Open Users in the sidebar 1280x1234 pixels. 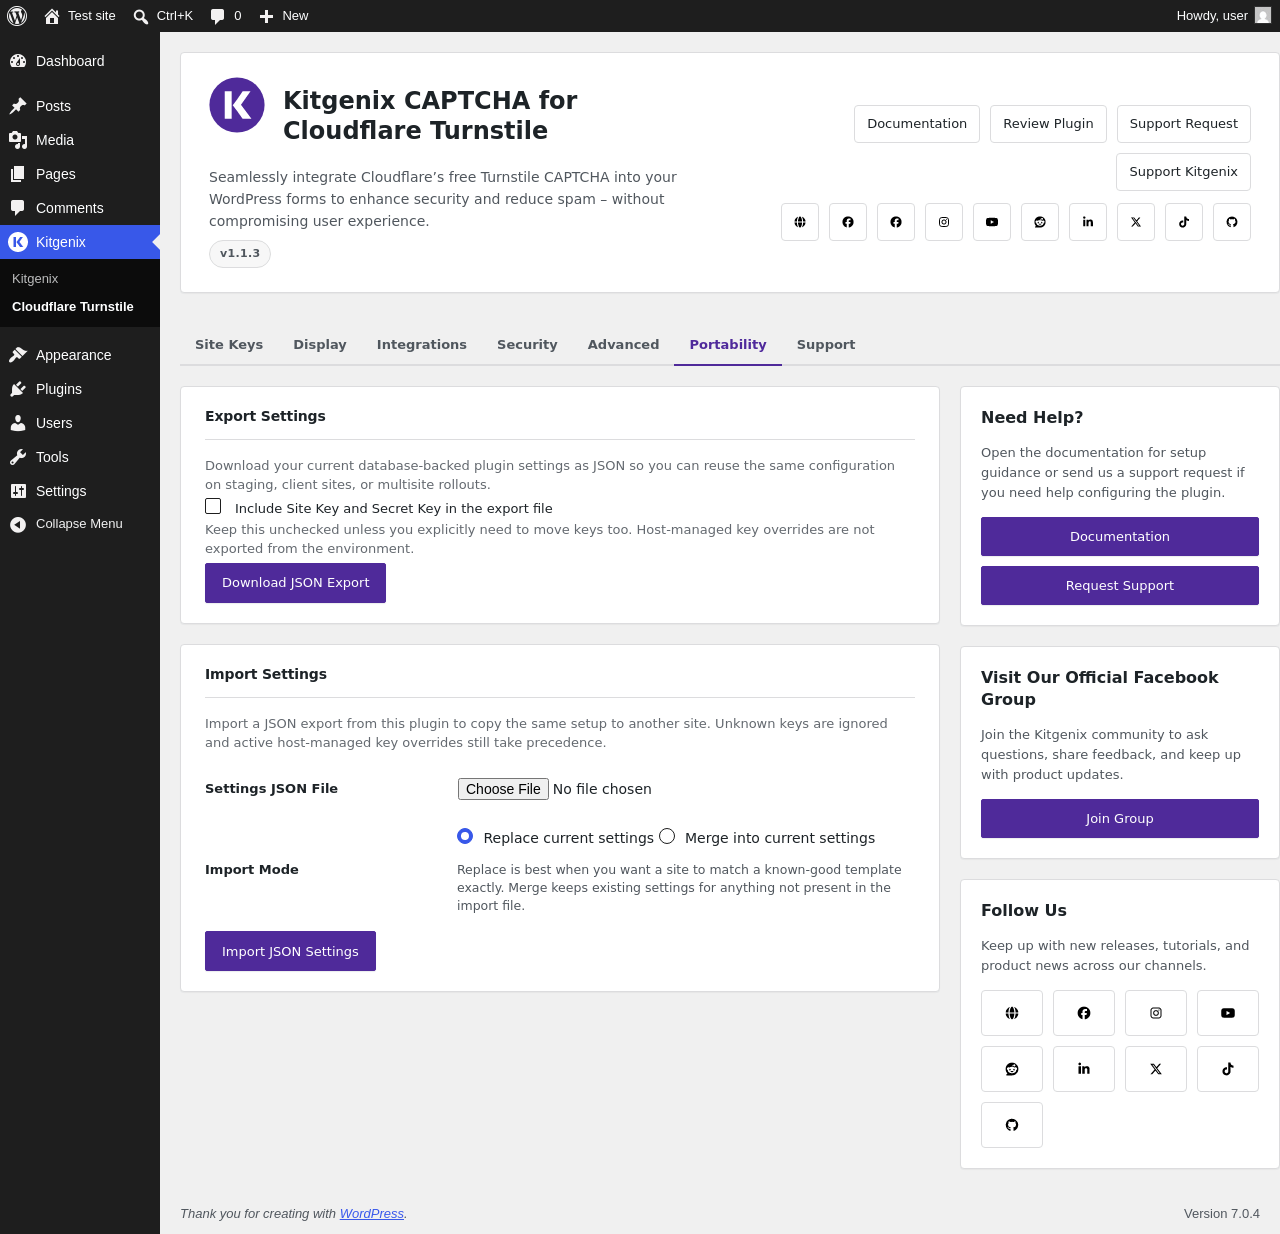pos(80,423)
